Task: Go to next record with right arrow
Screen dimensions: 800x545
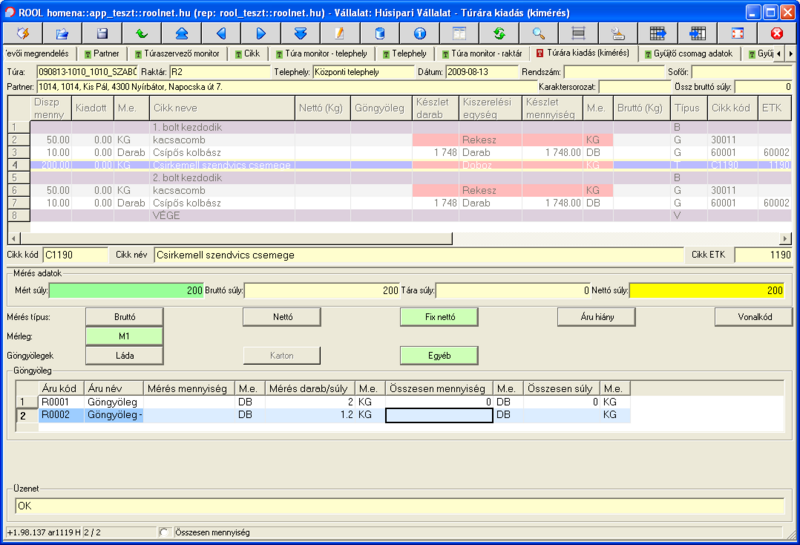Action: tap(260, 34)
